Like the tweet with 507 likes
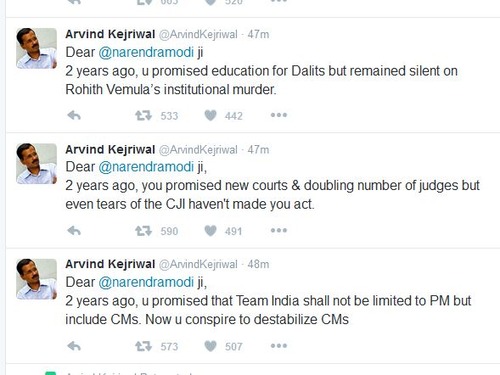Image resolution: width=500 pixels, height=375 pixels. point(210,346)
